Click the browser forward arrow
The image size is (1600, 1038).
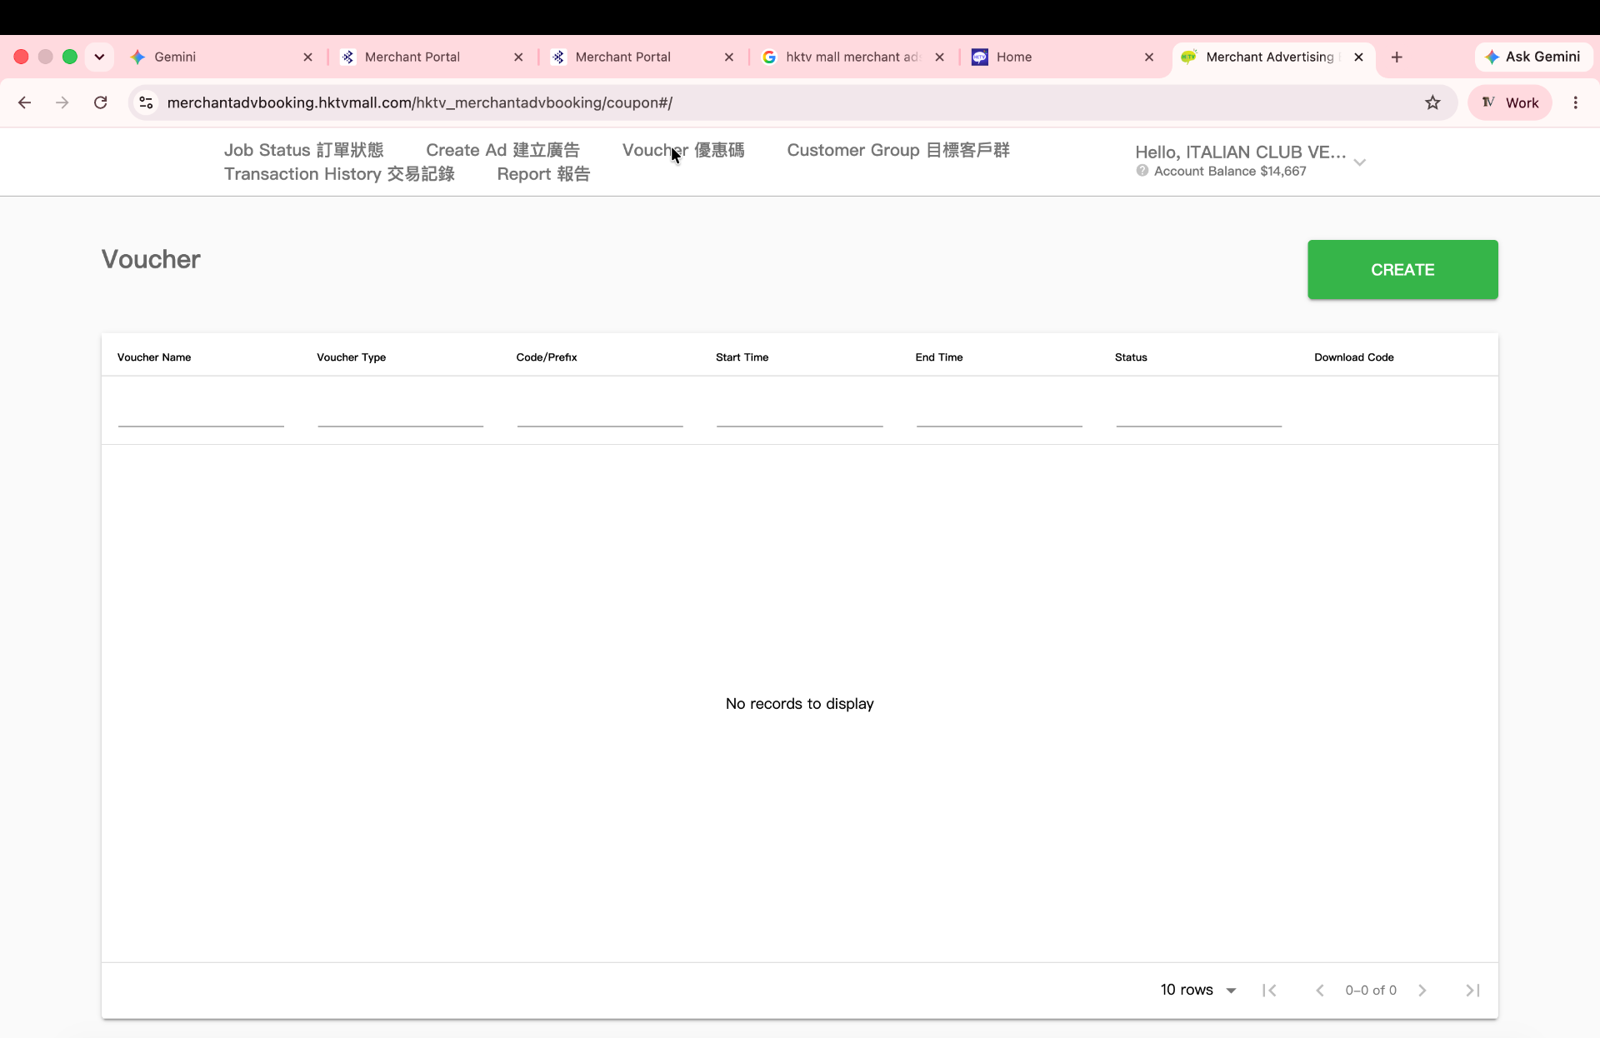pos(62,102)
